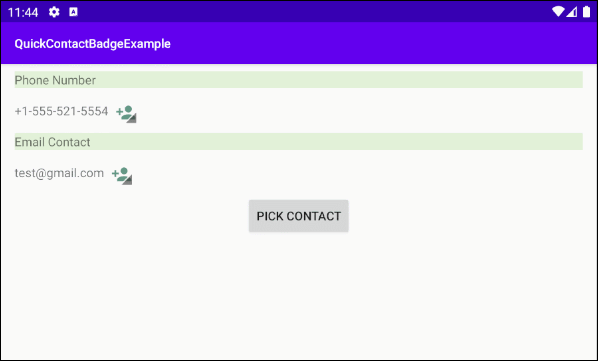Select the +1-555-521-5554 phone number text
Screen dimensions: 598x361
tap(61, 111)
